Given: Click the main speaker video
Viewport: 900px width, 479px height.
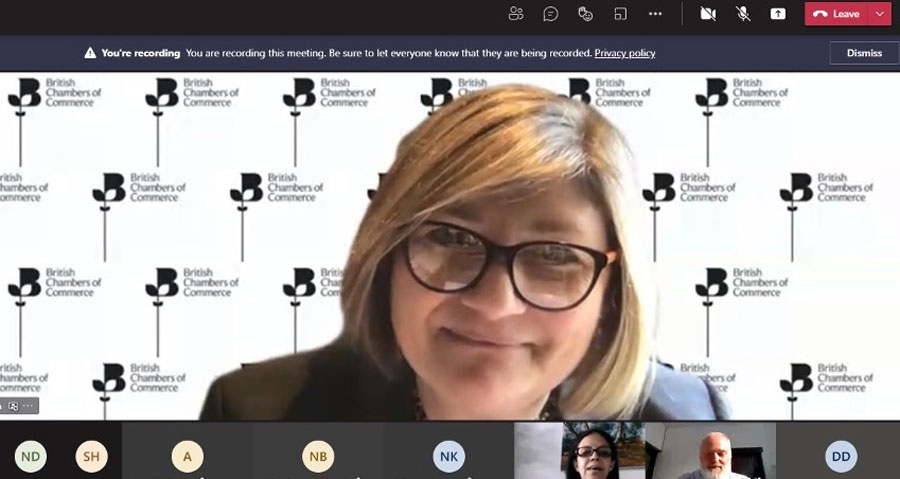Looking at the screenshot, I should point(450,246).
